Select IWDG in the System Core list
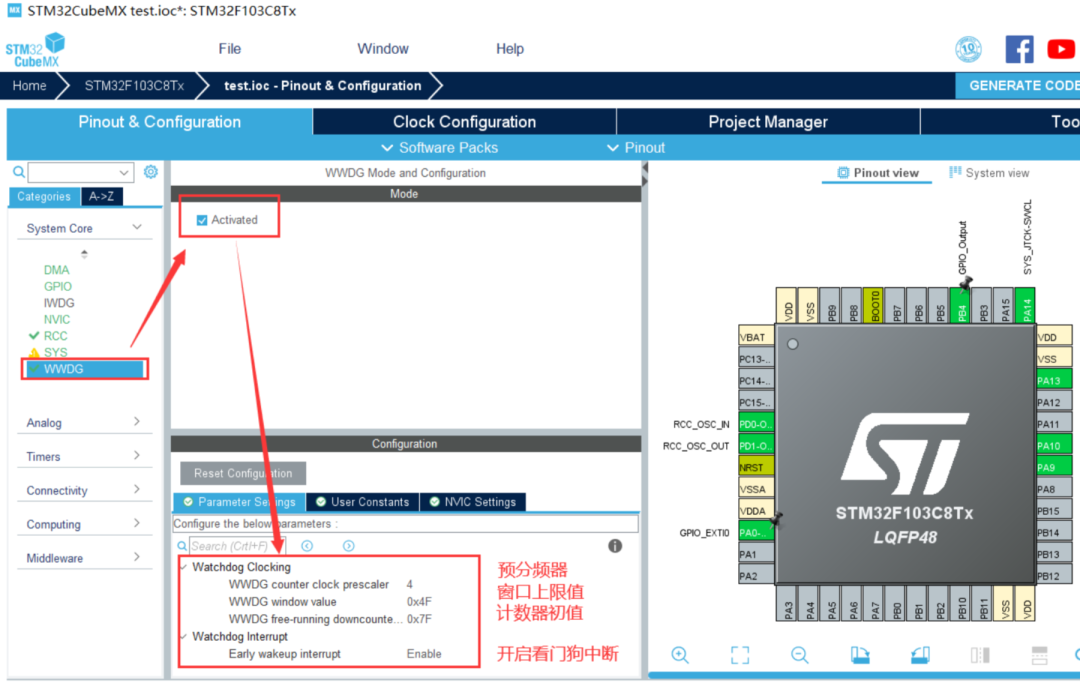The image size is (1080, 683). click(x=59, y=303)
